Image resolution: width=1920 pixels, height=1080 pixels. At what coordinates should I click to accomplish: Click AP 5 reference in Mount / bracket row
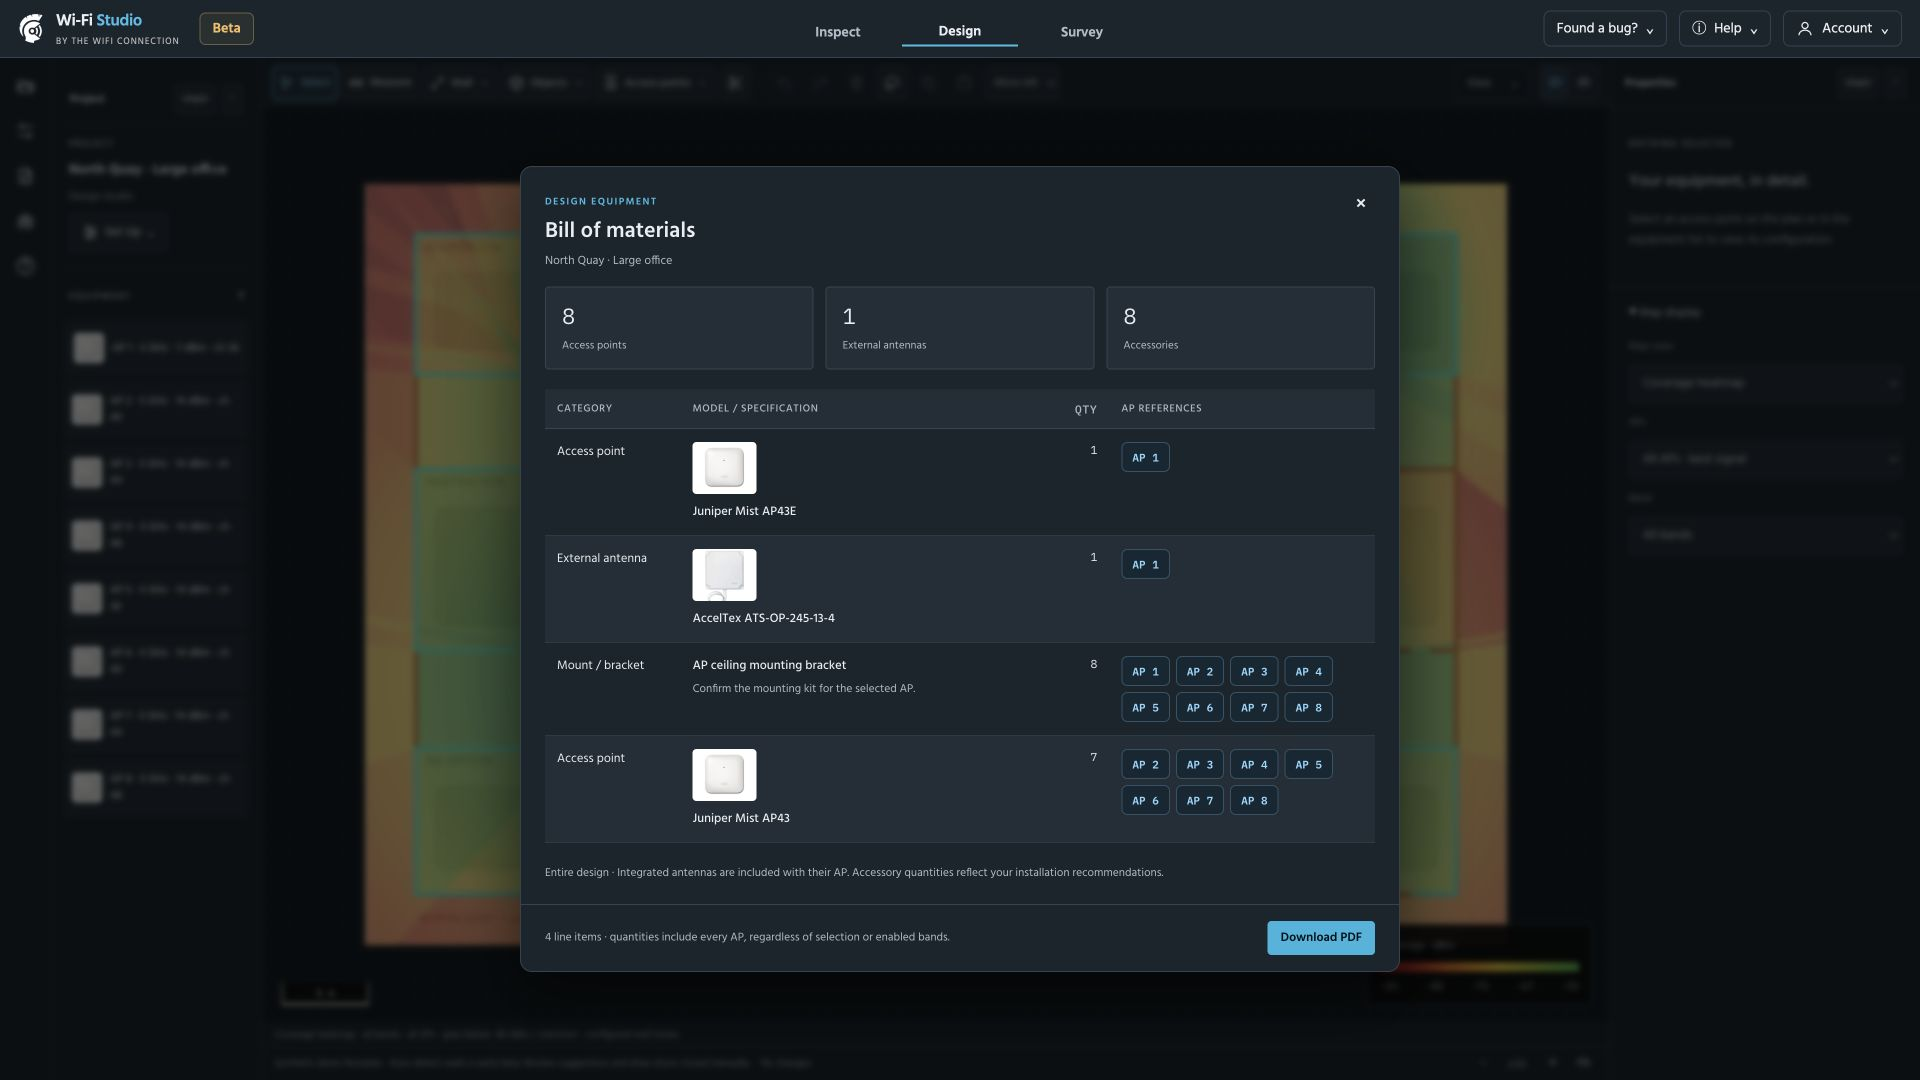coord(1145,707)
